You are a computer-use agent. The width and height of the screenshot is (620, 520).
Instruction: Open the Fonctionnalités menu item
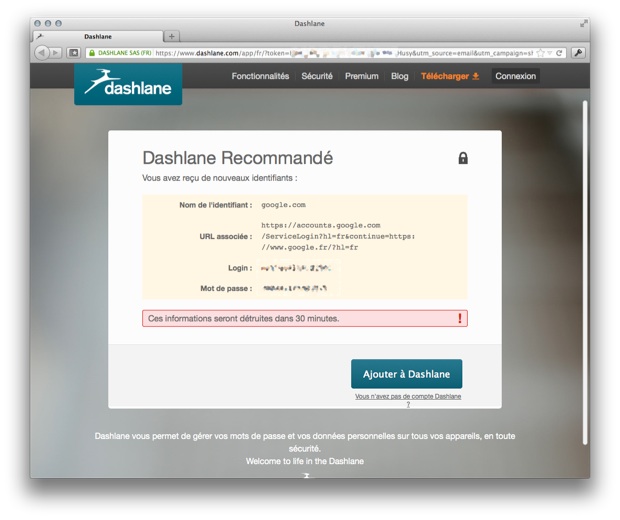(260, 76)
